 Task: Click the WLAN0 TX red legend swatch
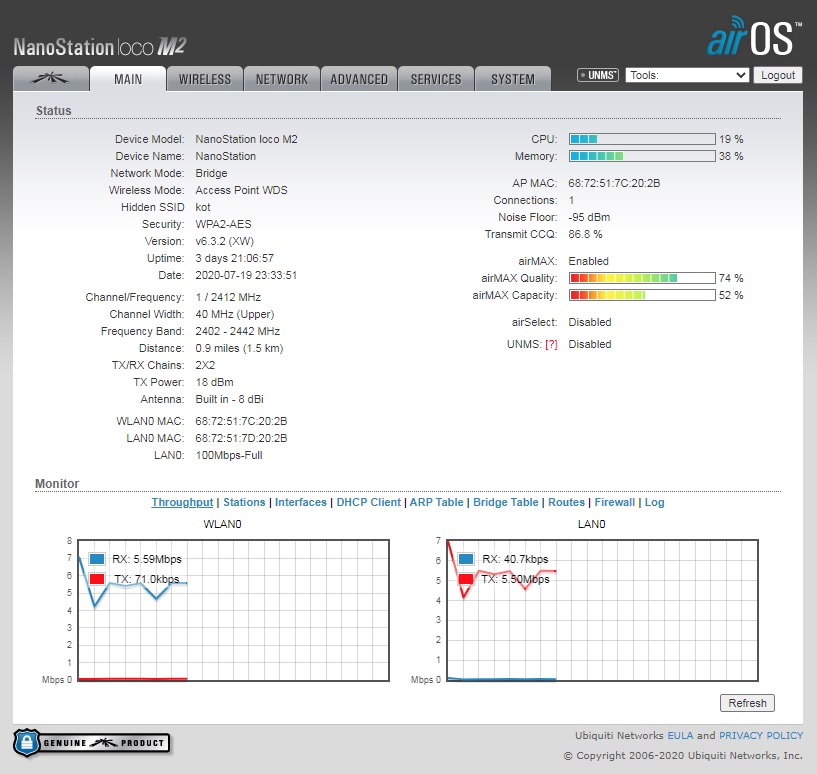tap(97, 579)
